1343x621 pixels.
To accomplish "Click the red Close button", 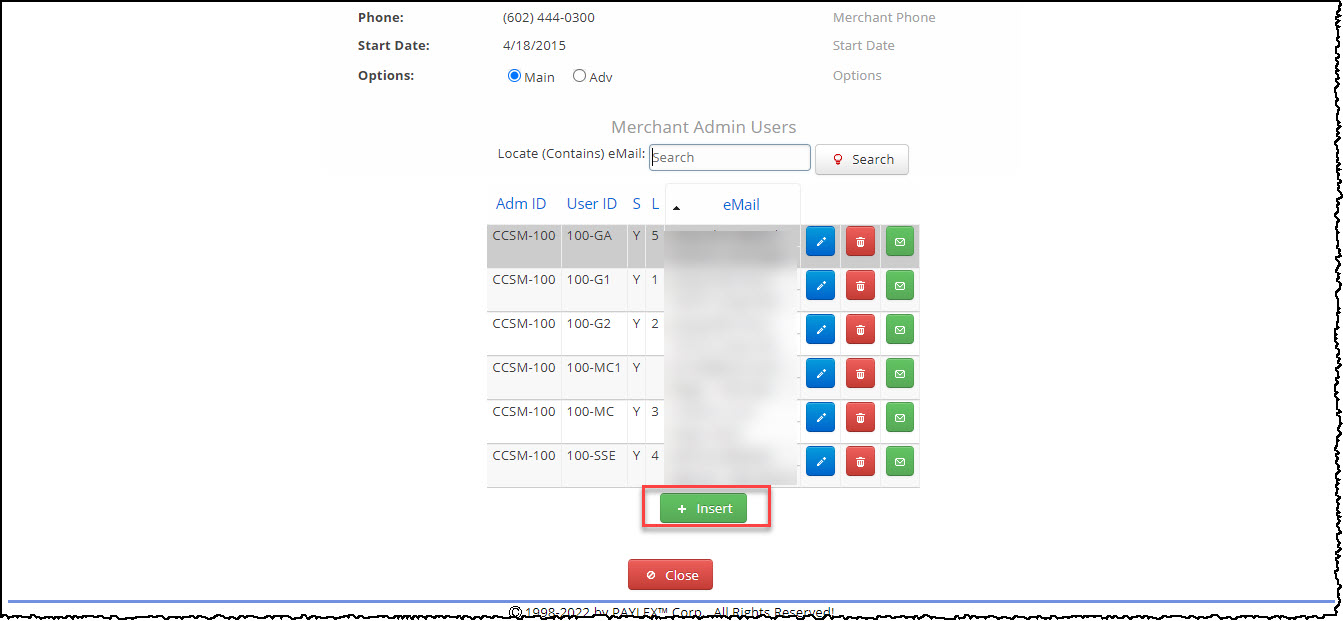I will [670, 575].
